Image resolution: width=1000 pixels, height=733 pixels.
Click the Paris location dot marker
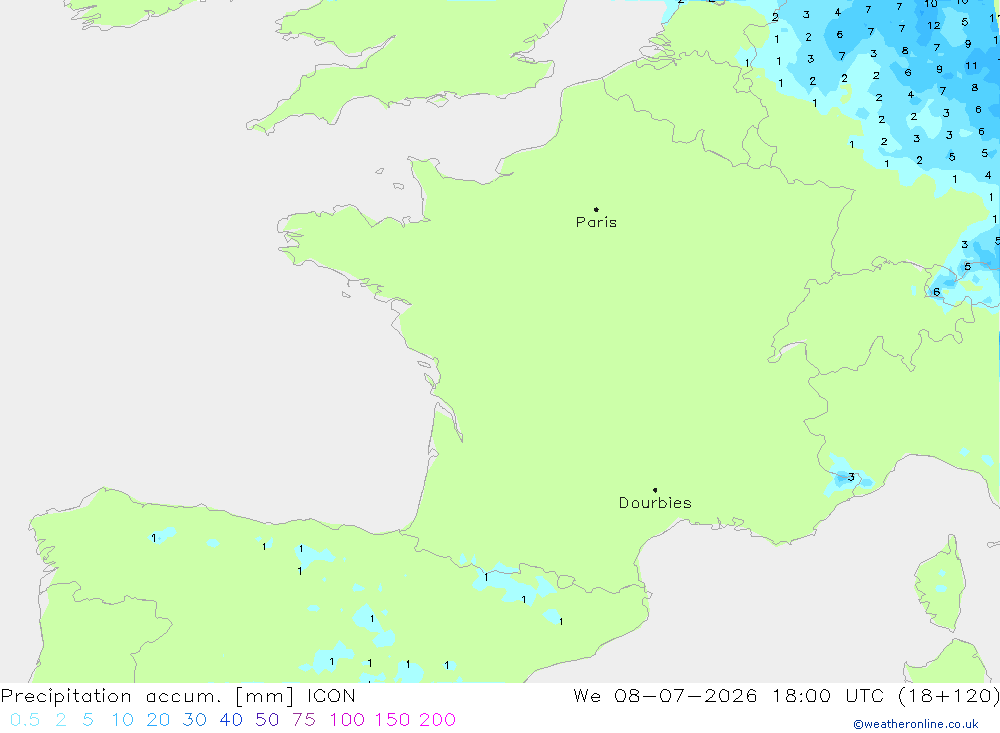[596, 209]
